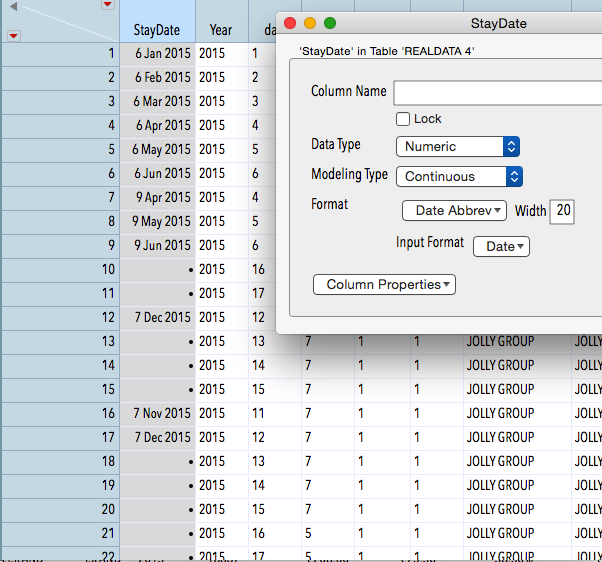The width and height of the screenshot is (602, 562).
Task: Select the Year column header
Action: pyautogui.click(x=222, y=21)
